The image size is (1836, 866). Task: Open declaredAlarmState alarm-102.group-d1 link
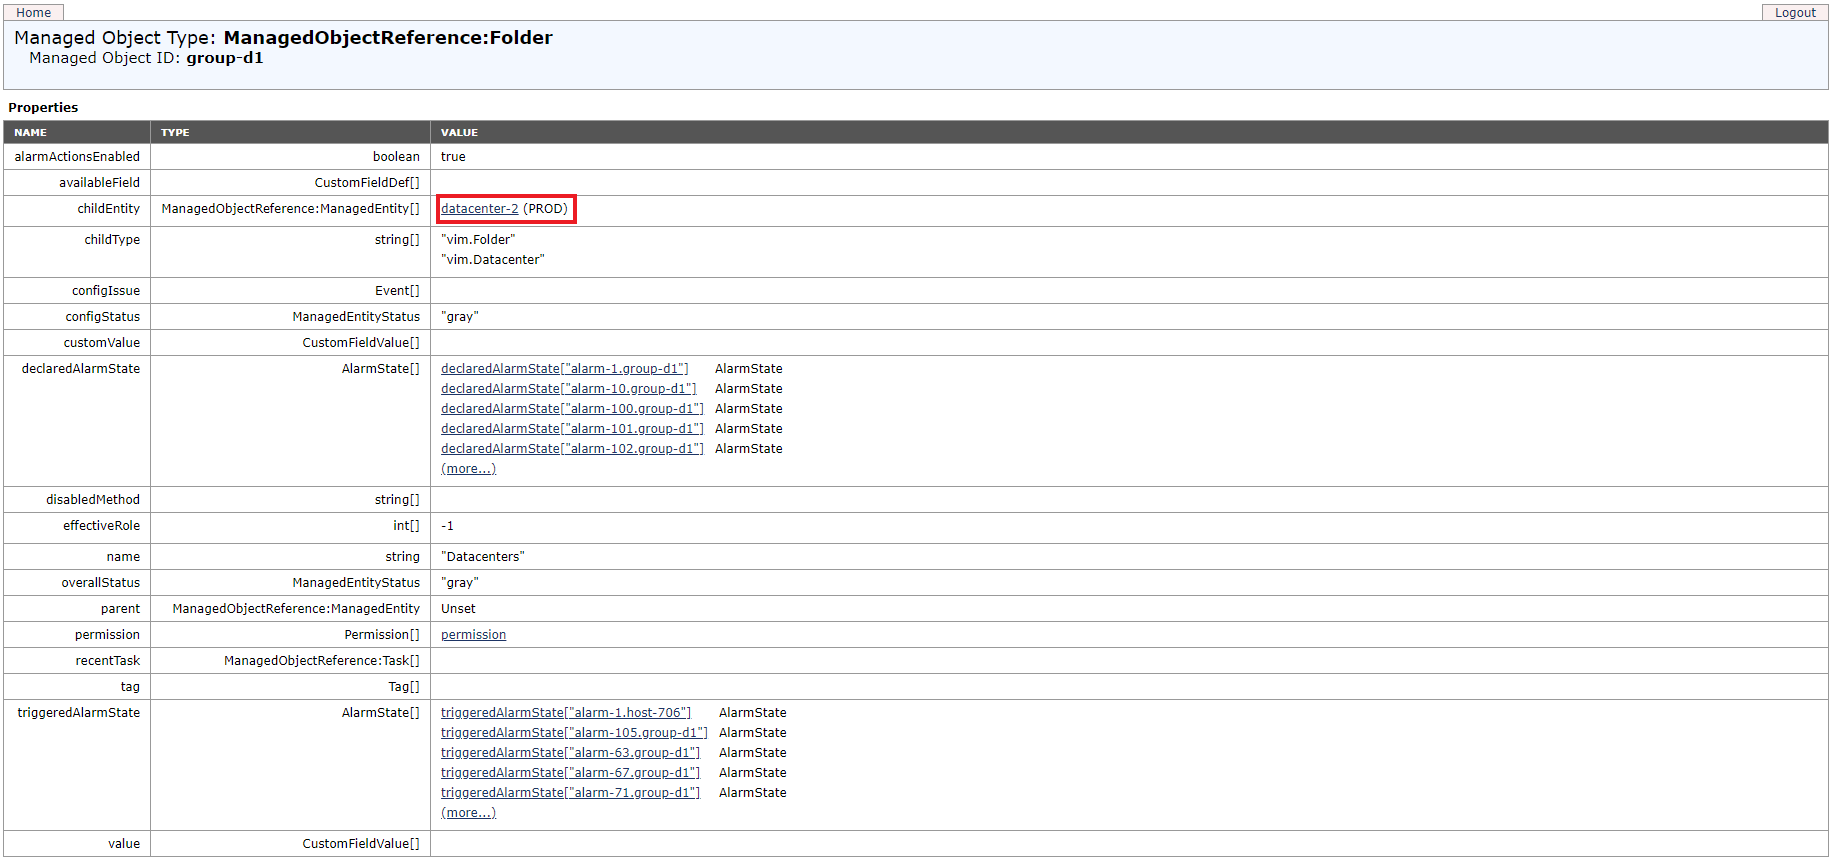pyautogui.click(x=572, y=449)
